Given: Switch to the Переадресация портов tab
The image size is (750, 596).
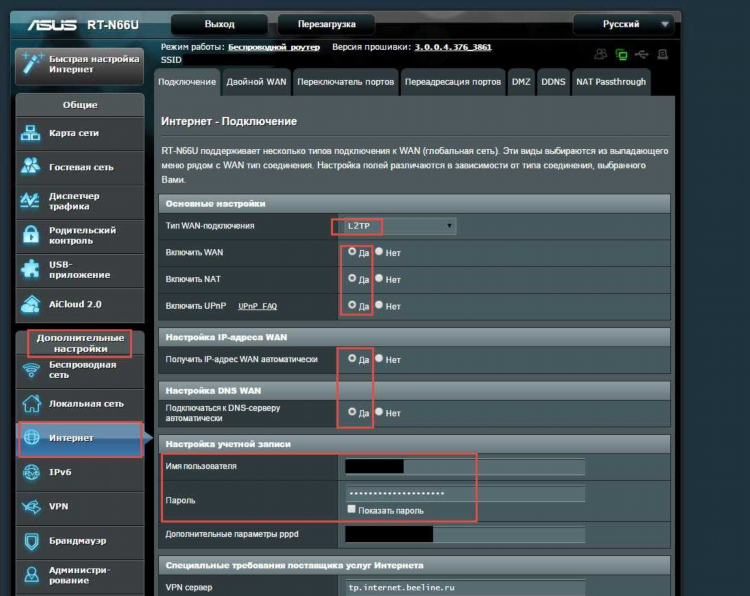Looking at the screenshot, I should click(453, 82).
